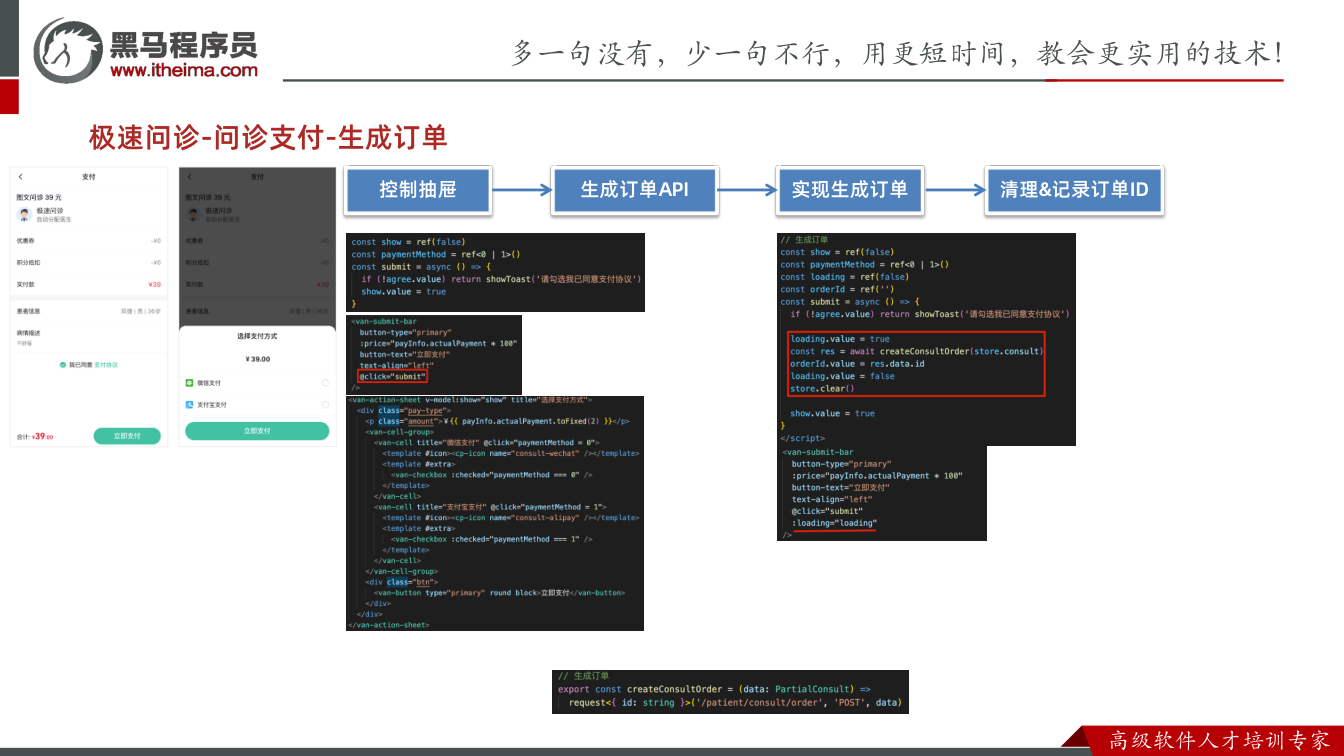This screenshot has width=1344, height=756.
Task: Select the 控制抽屉 step box
Action: [x=418, y=190]
